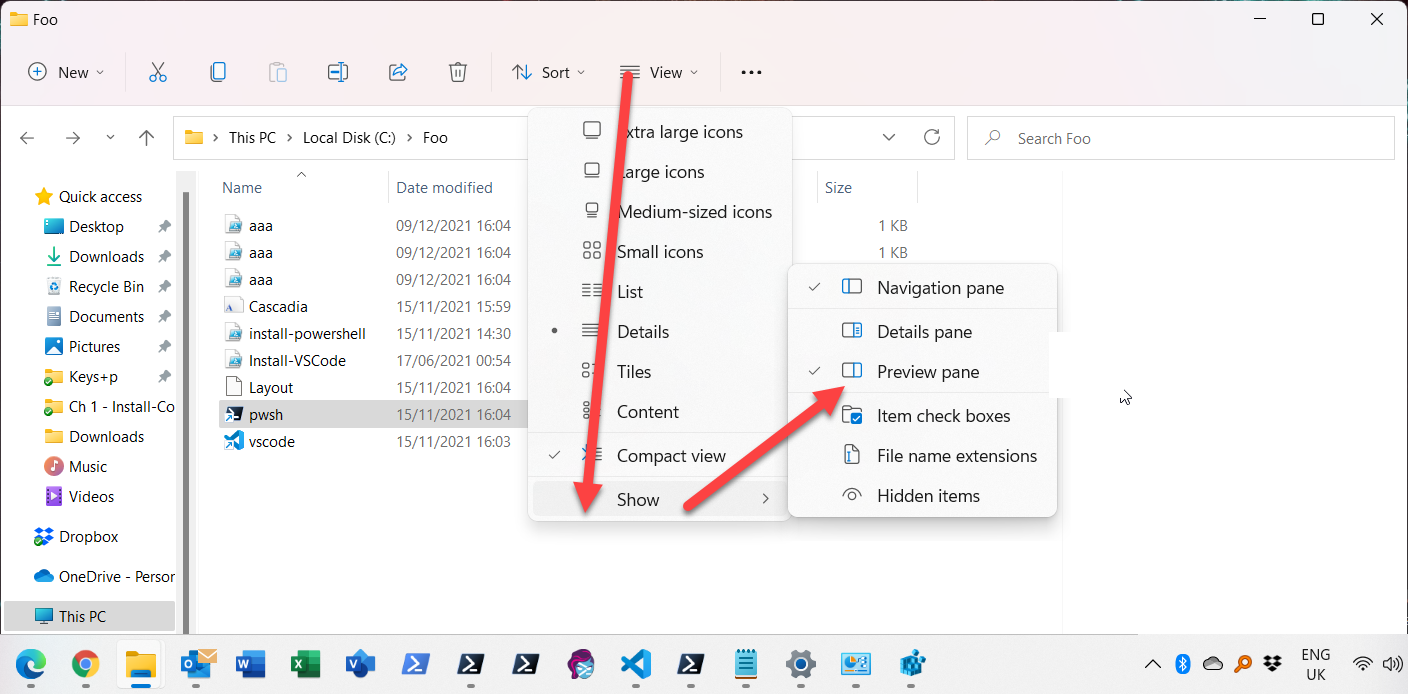Open the Sort dropdown
This screenshot has width=1408, height=694.
[548, 71]
